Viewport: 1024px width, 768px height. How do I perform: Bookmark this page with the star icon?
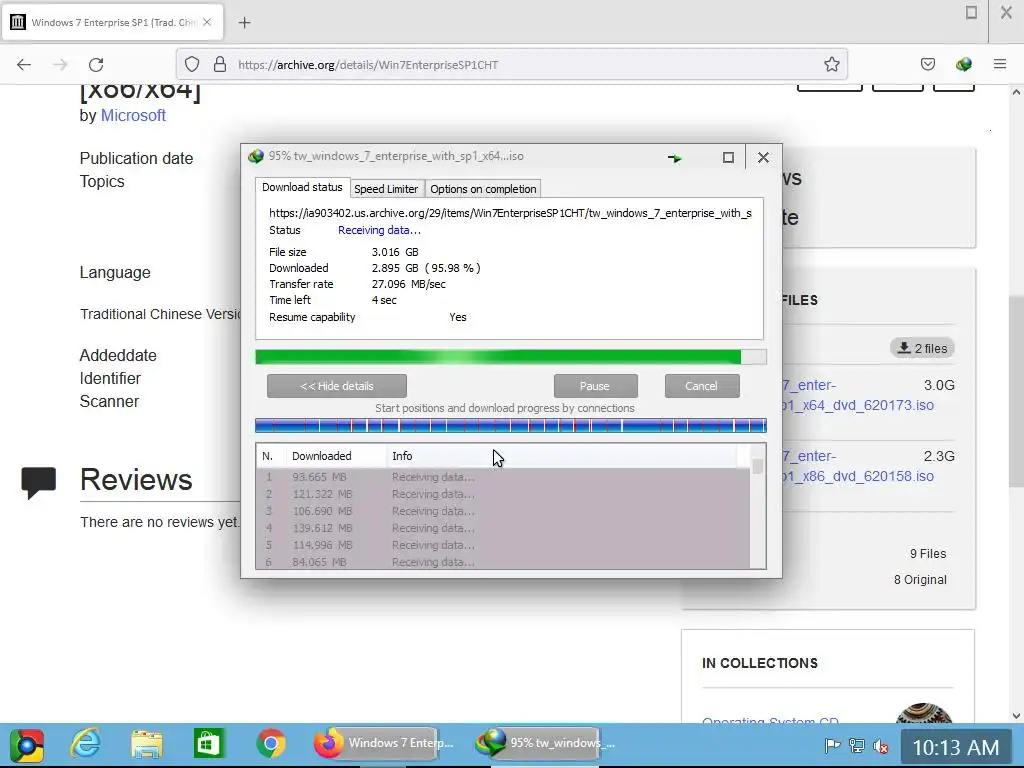pos(831,64)
